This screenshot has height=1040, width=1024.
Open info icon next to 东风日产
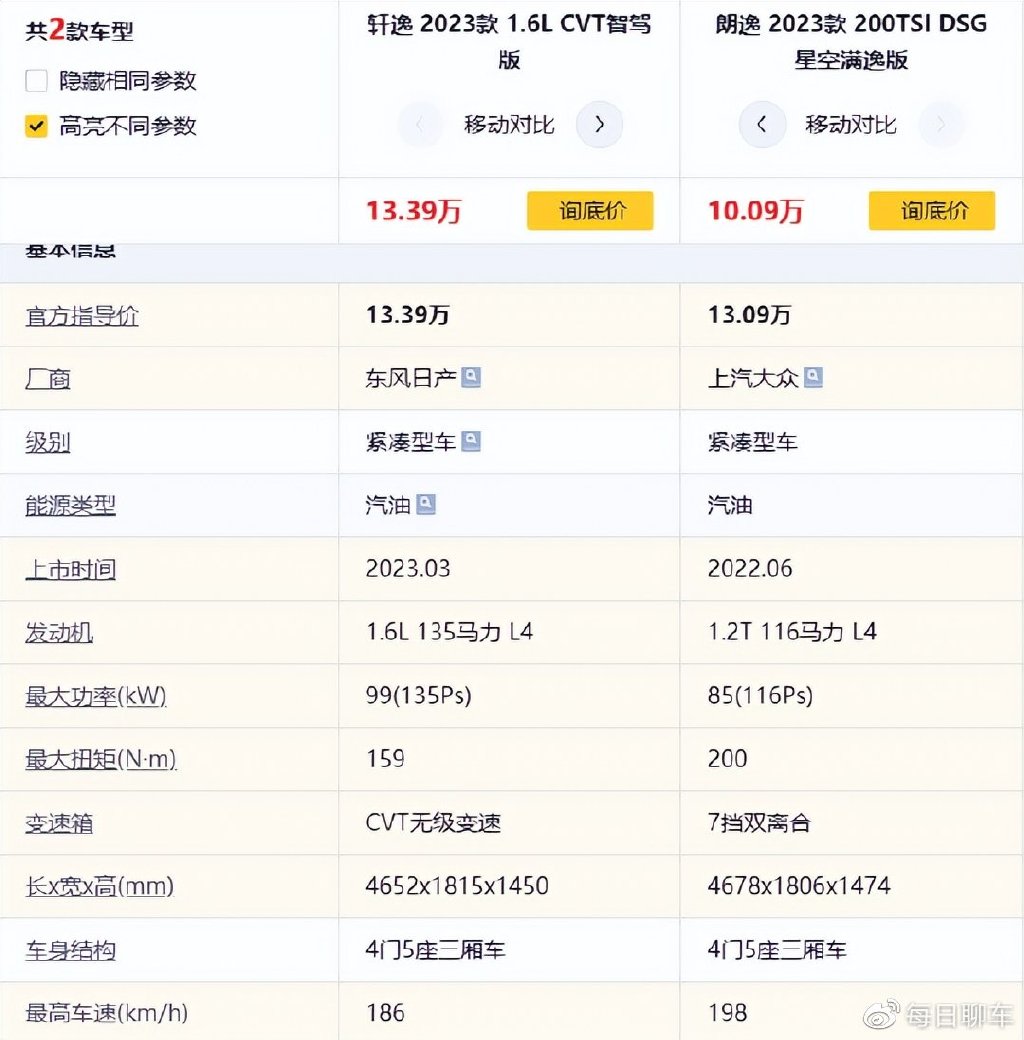[x=471, y=377]
